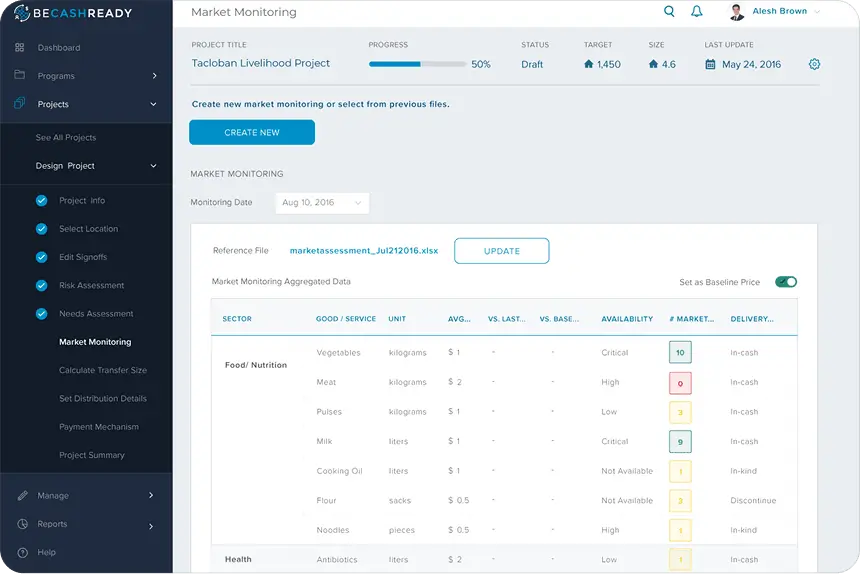Select Calculate Transfer Size in sidebar

[102, 370]
